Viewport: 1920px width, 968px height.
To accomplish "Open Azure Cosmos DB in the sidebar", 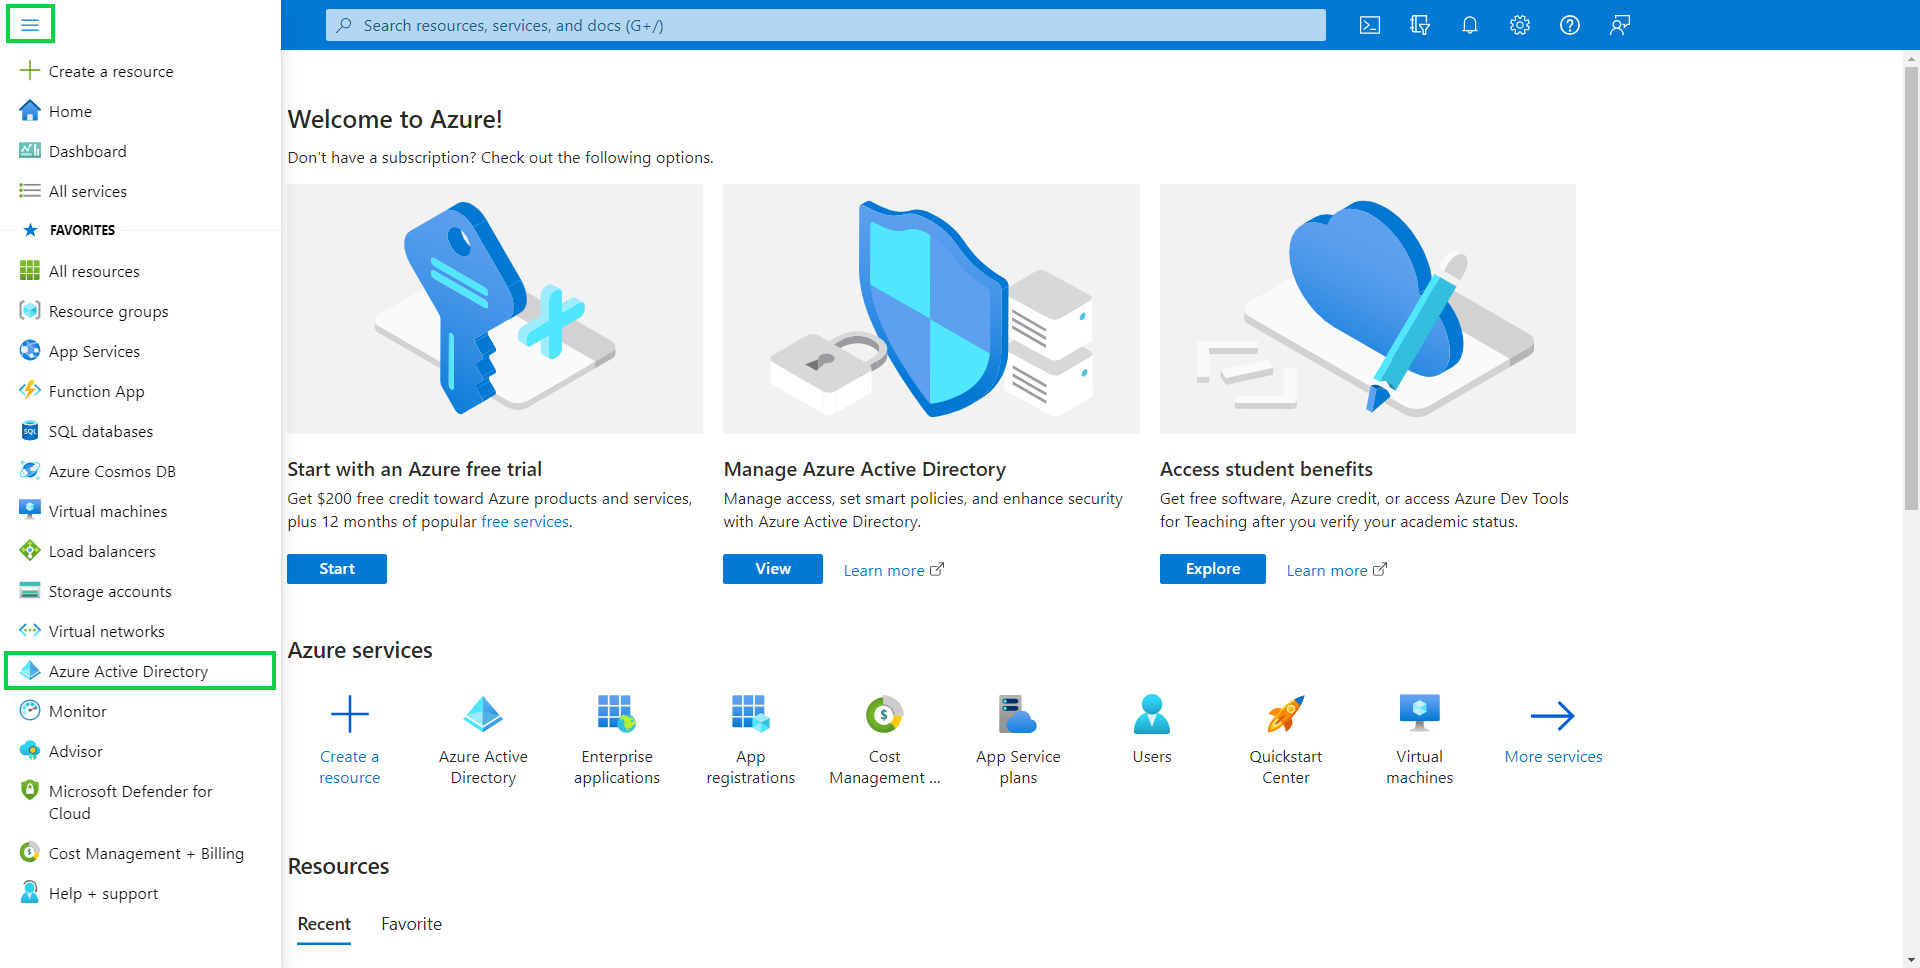I will click(x=140, y=471).
